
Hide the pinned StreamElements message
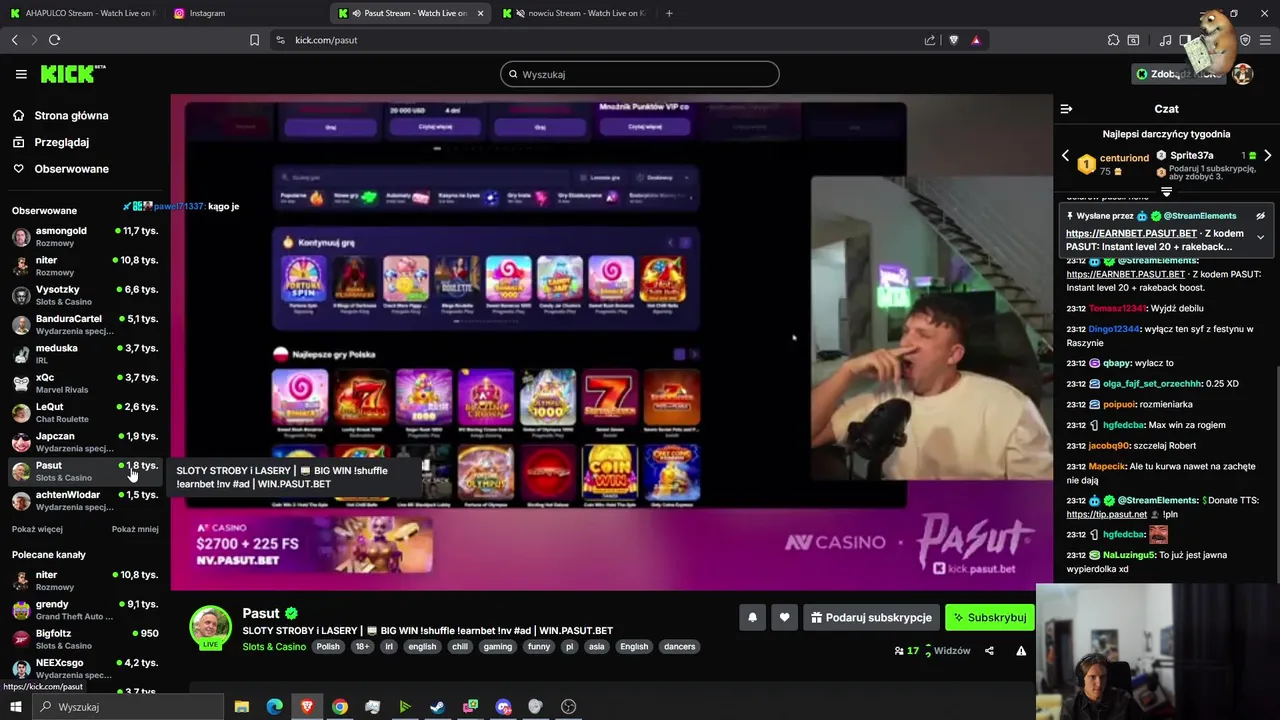1260,216
